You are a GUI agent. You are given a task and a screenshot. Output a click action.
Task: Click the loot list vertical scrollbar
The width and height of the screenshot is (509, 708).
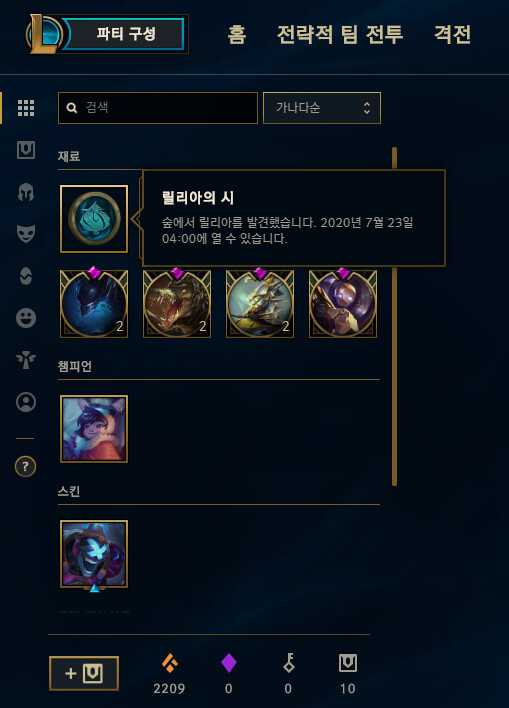coord(394,316)
